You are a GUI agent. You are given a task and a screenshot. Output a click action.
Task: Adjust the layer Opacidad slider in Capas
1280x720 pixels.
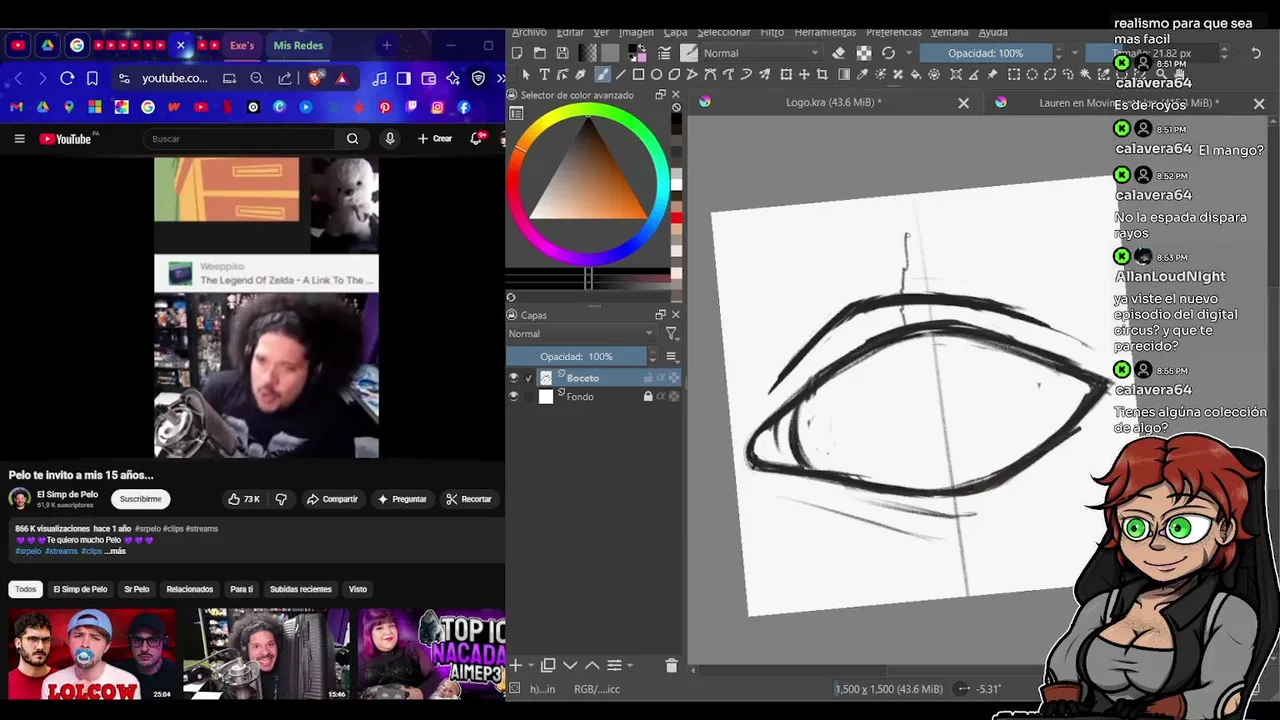point(576,357)
